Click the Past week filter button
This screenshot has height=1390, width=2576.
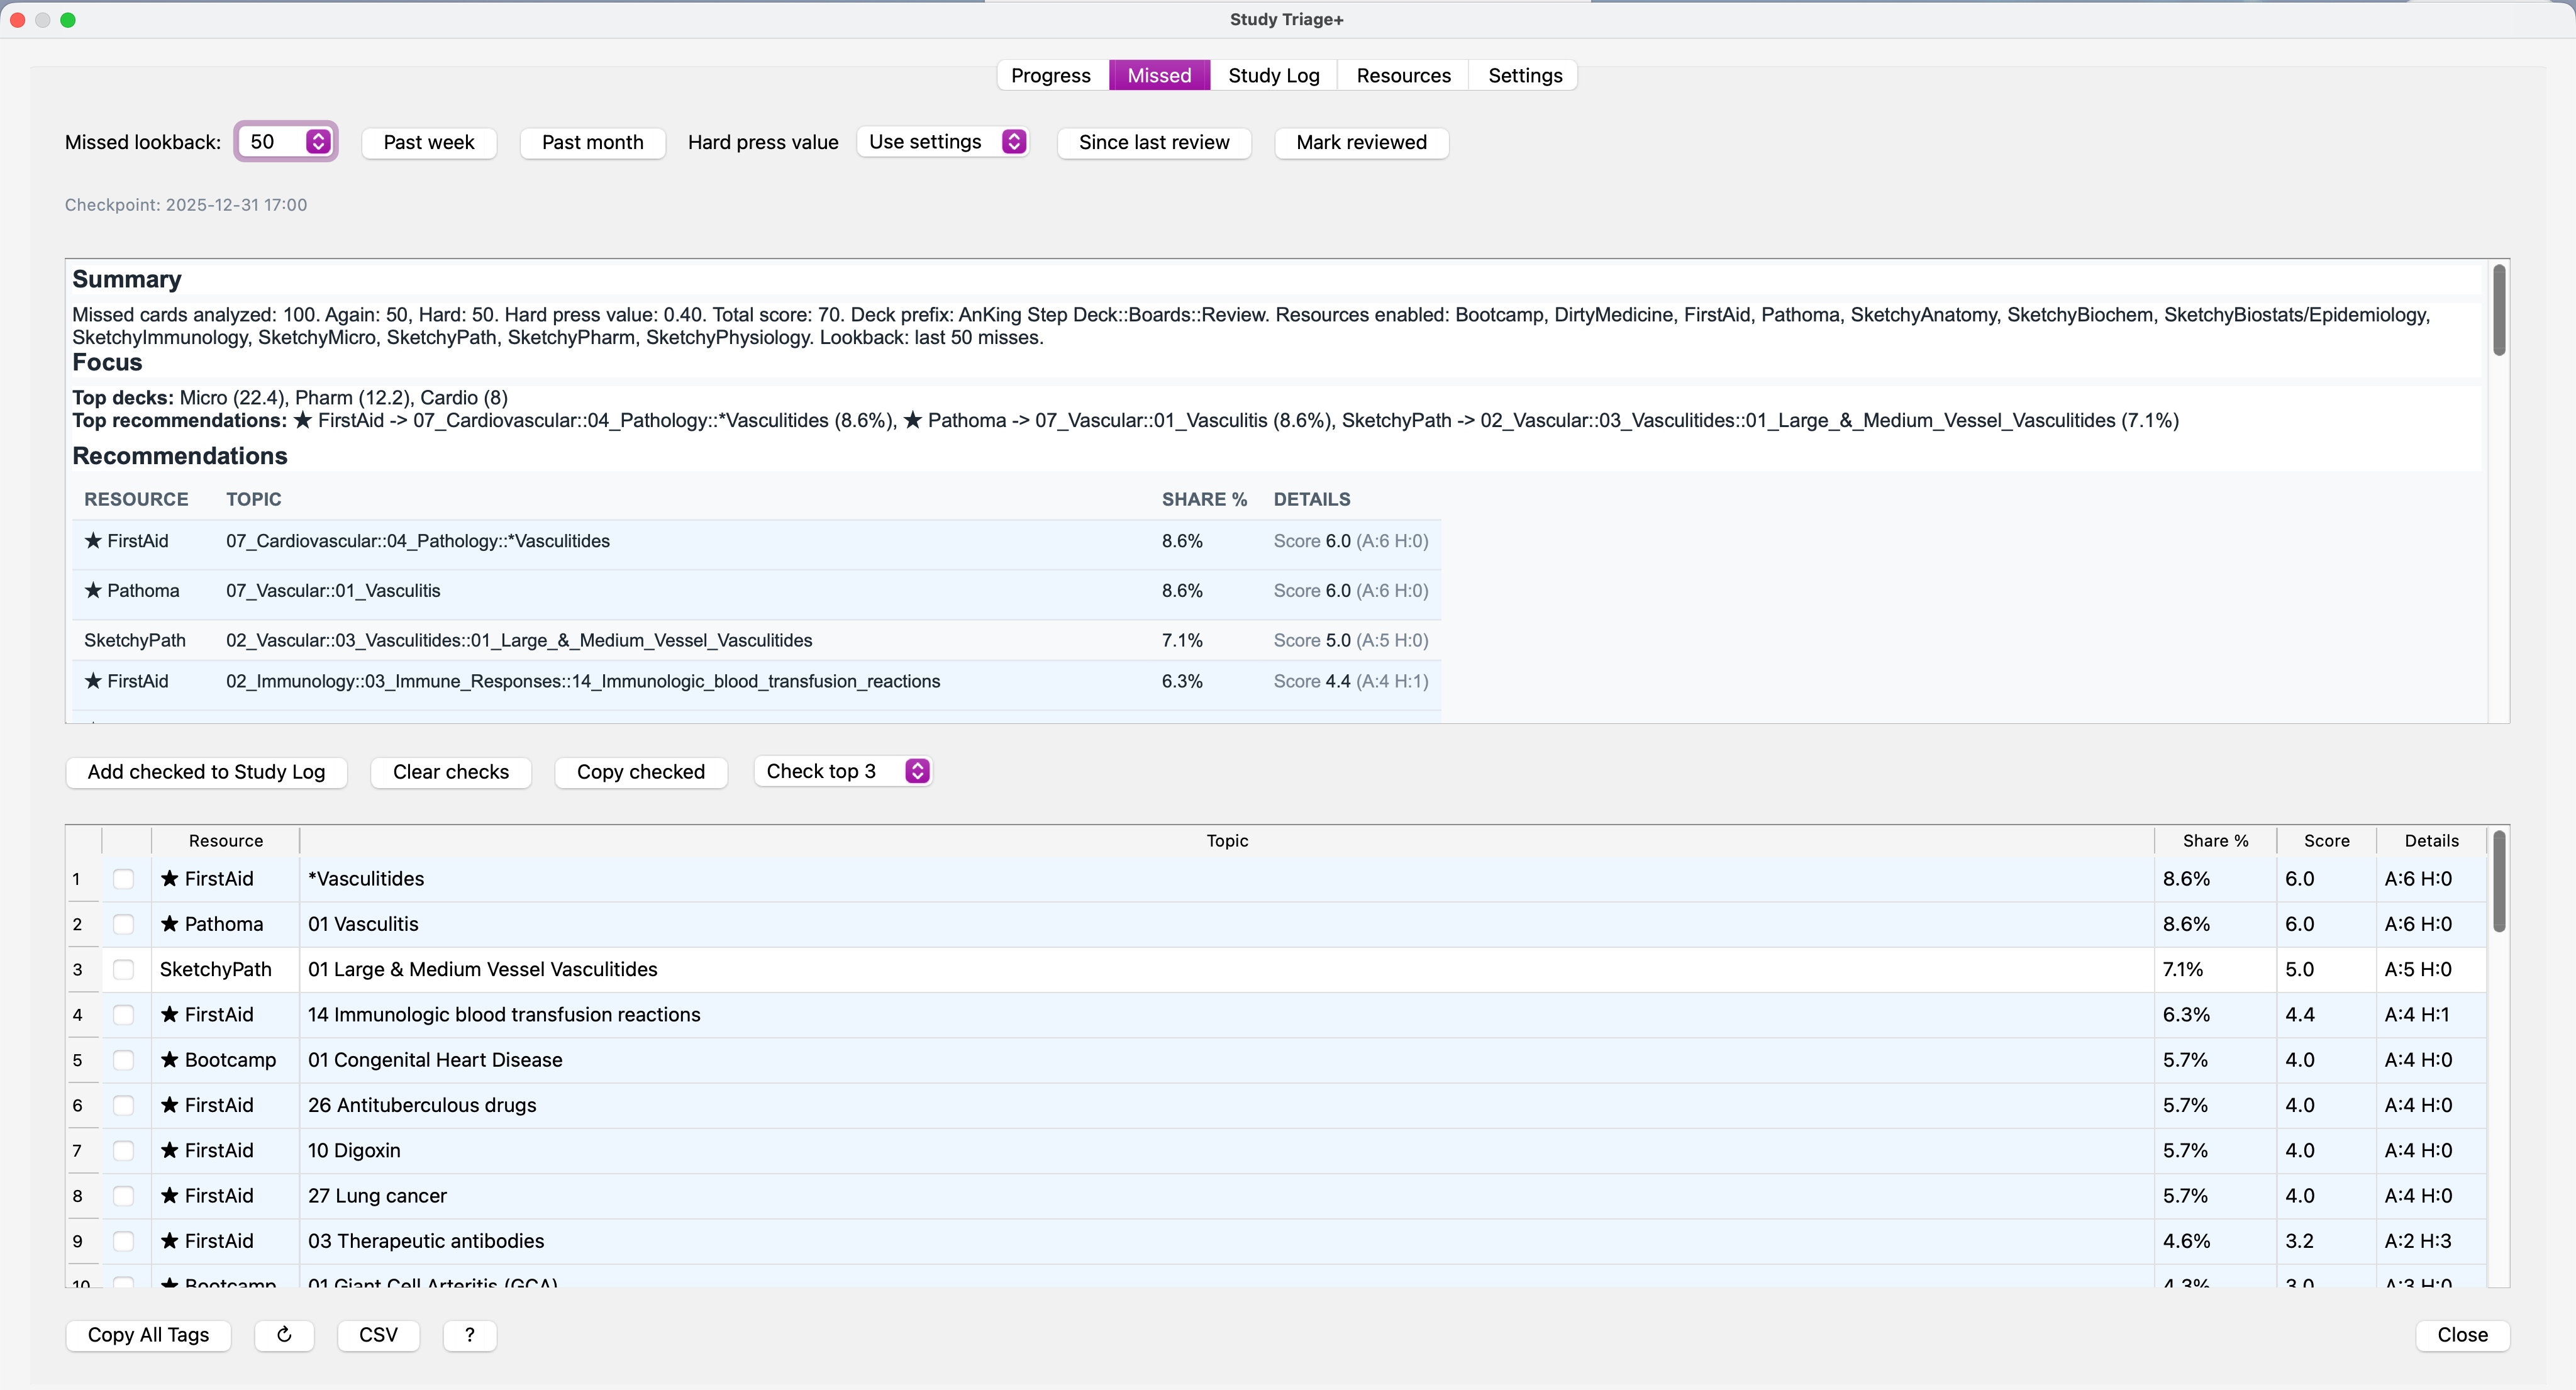(x=428, y=142)
